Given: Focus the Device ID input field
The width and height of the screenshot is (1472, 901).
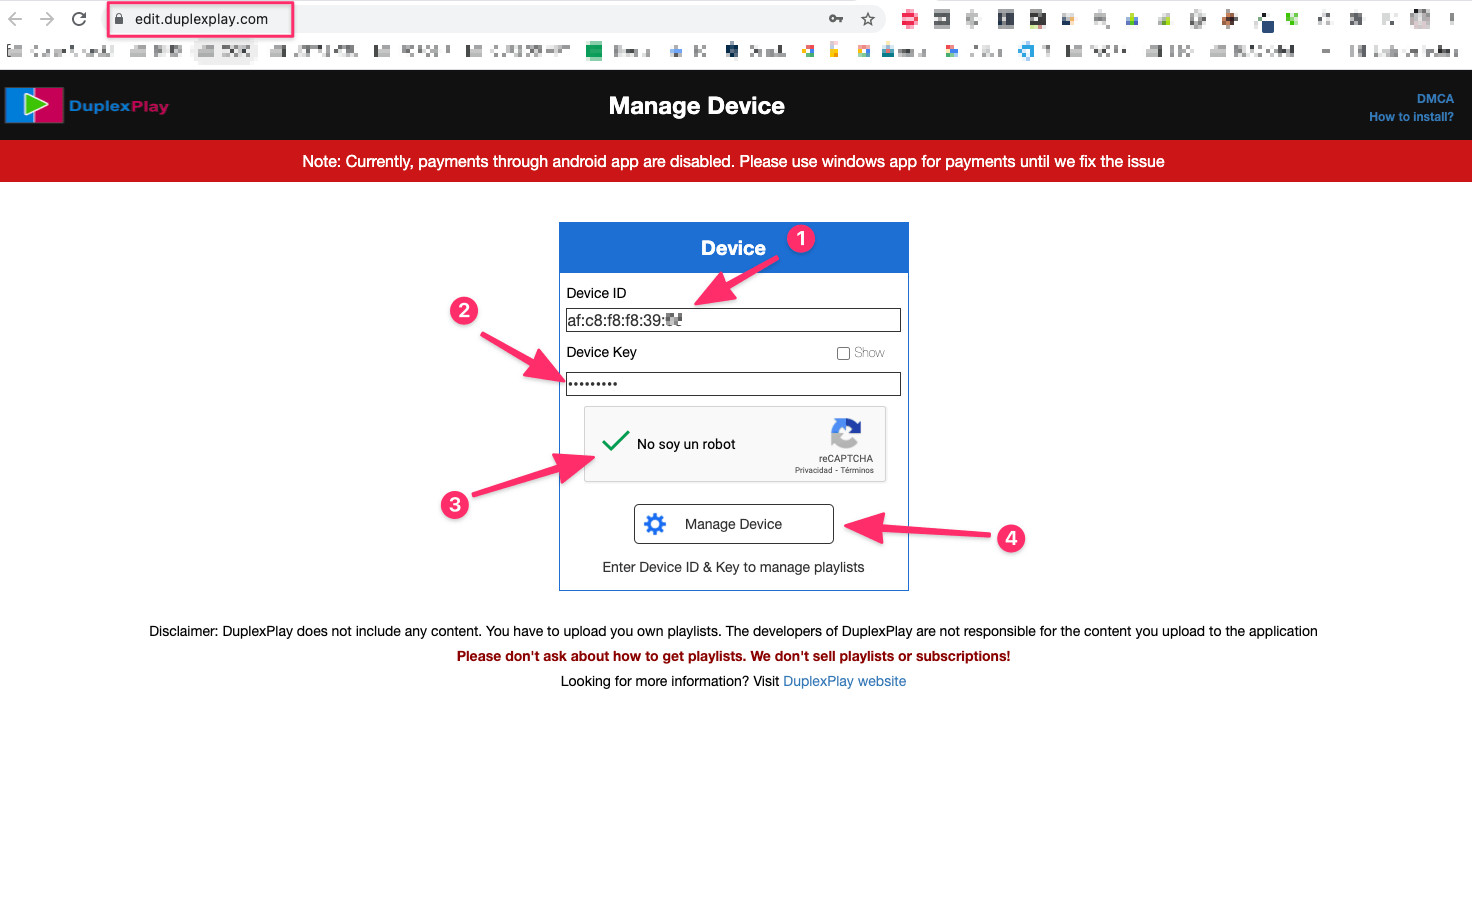Looking at the screenshot, I should click(733, 320).
